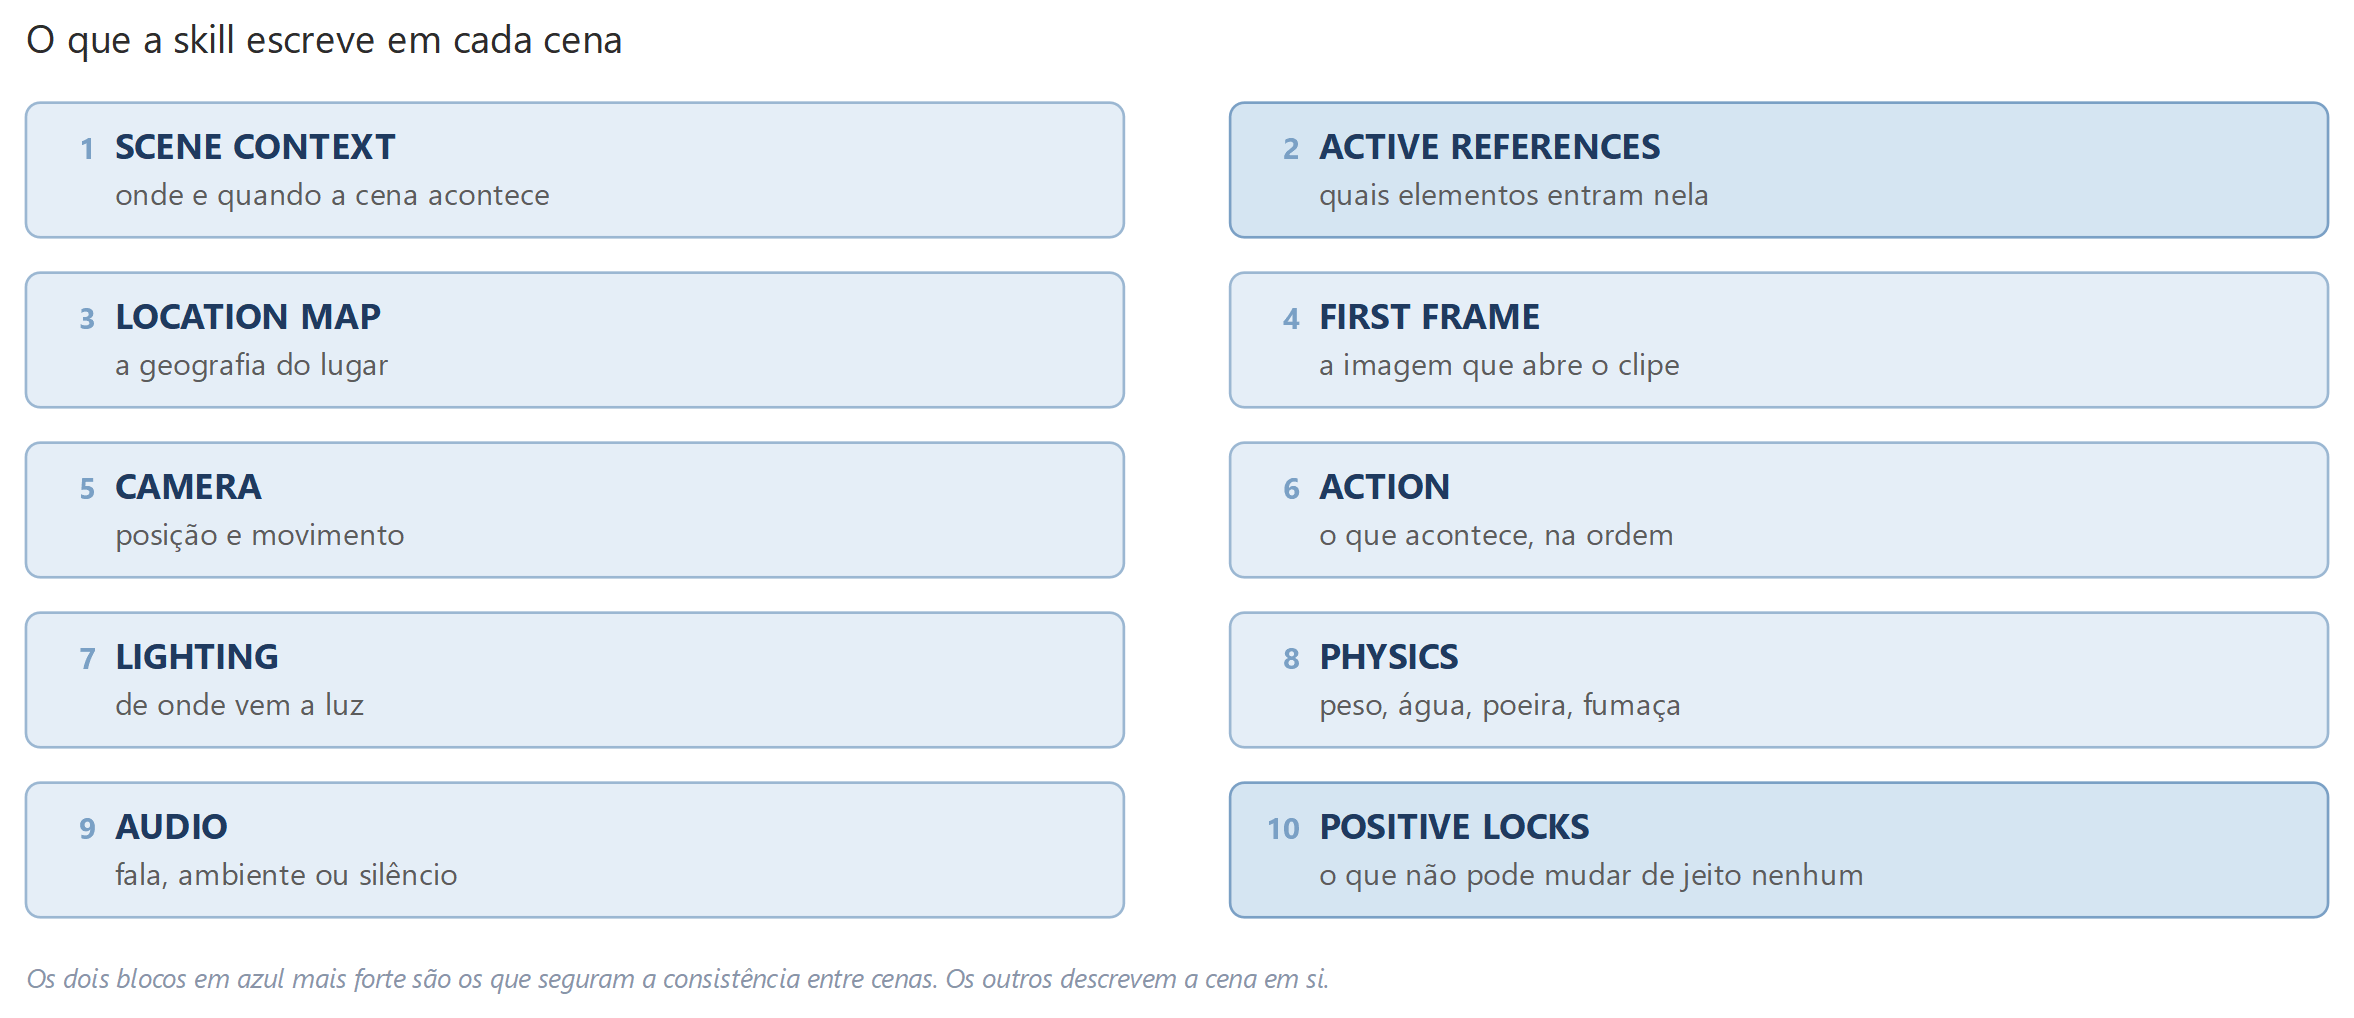The image size is (2354, 1018).
Task: Select the PHYSICS card
Action: point(1779,680)
